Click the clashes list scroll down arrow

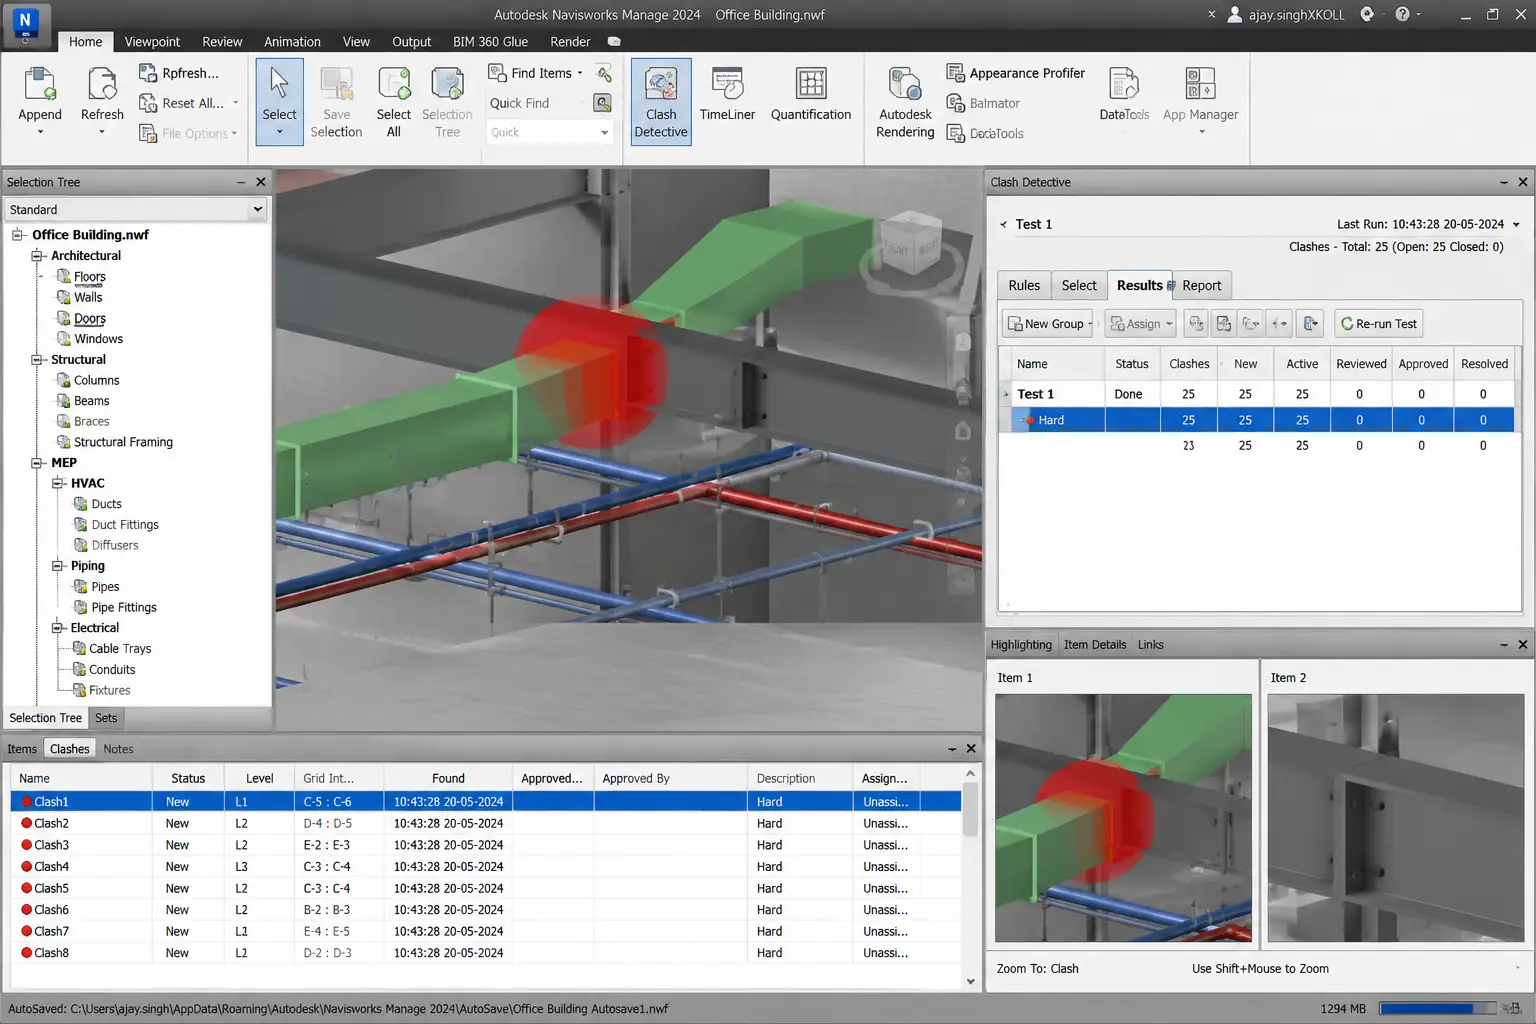click(x=970, y=981)
